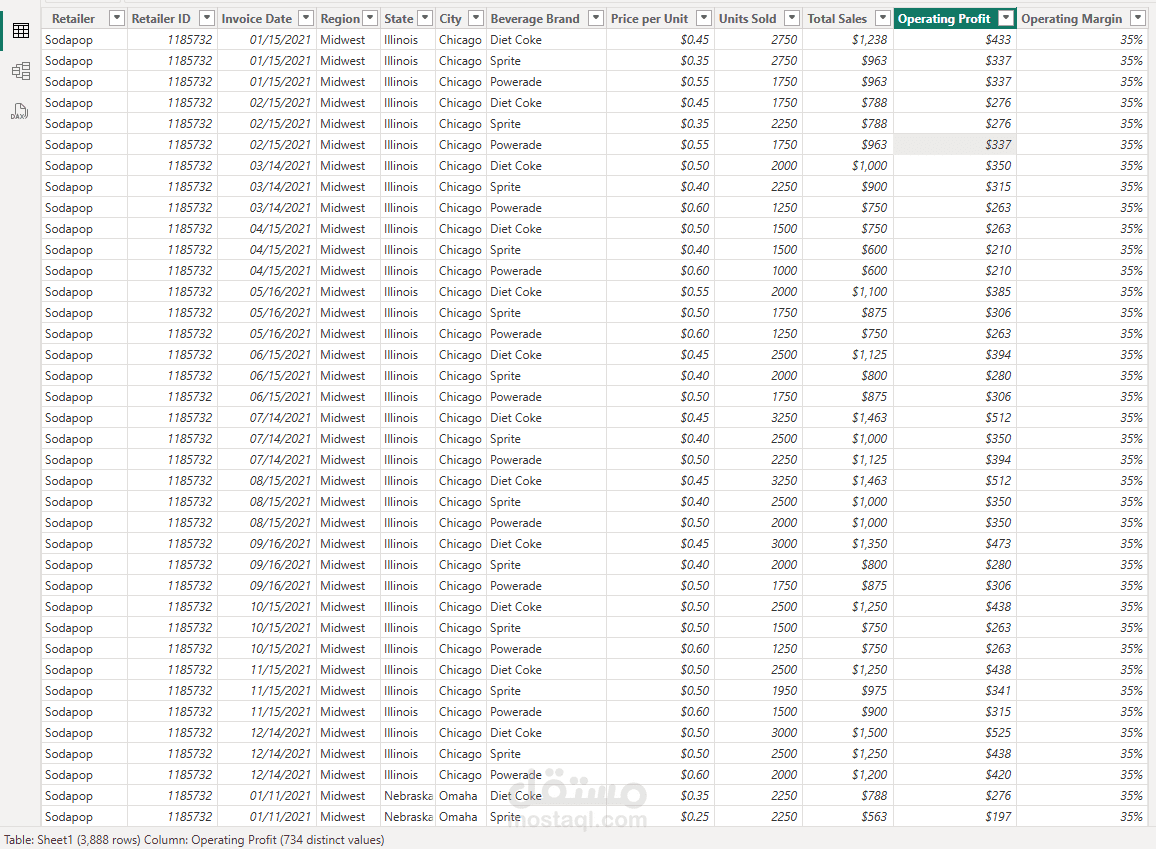Click Invoice Date 03/14/2021 in Diet Coke row
The width and height of the screenshot is (1156, 849).
(x=267, y=166)
